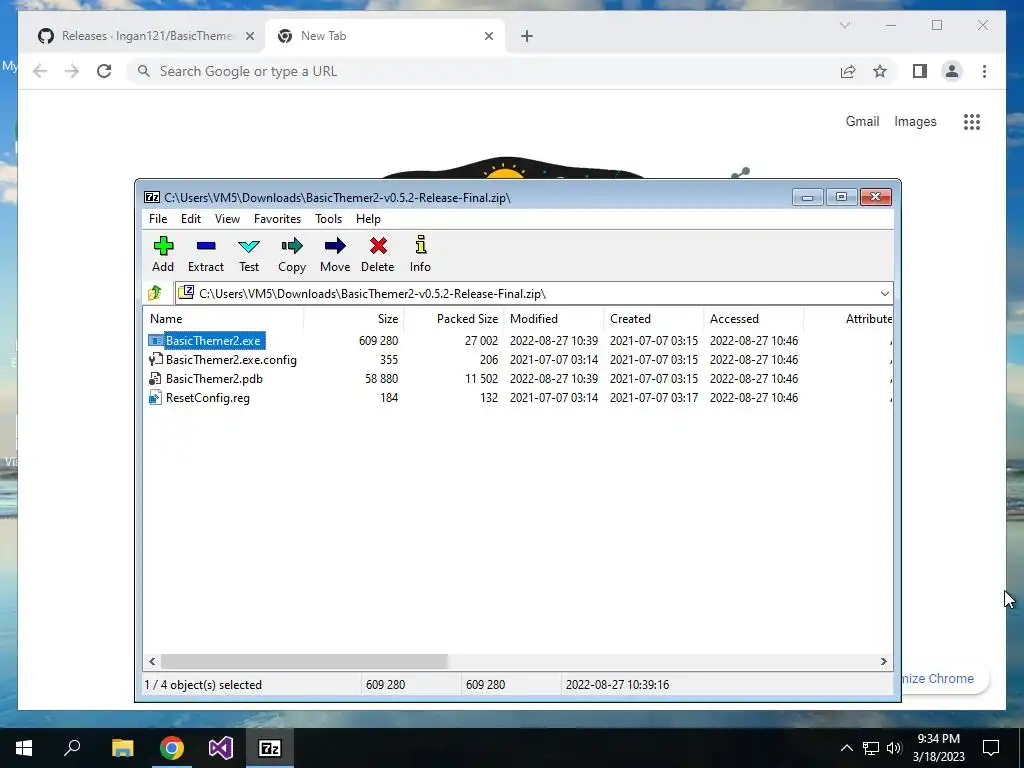Sort by Accessed column header

754,319
